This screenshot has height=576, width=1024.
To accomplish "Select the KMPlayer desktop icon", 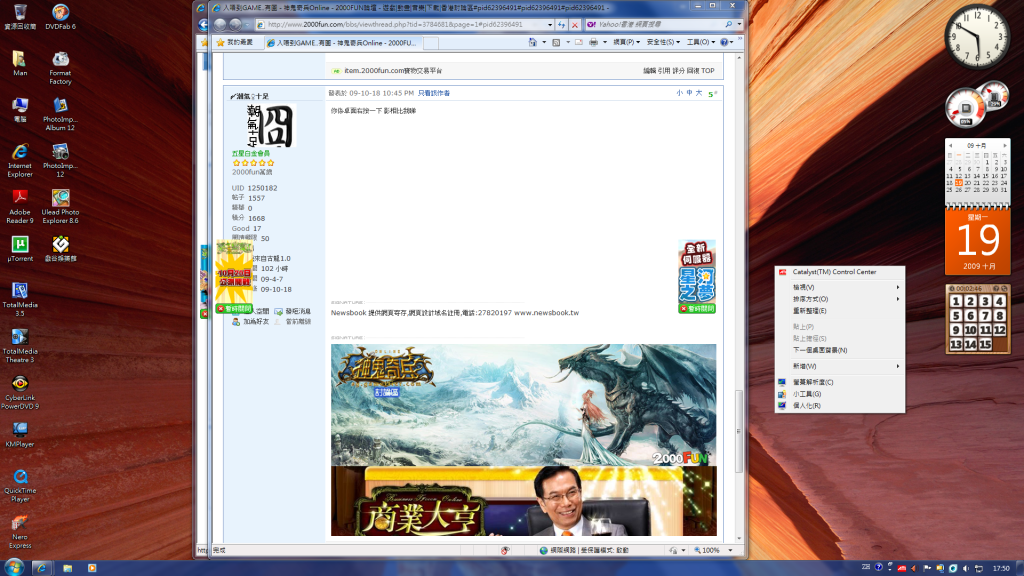I will 20,434.
